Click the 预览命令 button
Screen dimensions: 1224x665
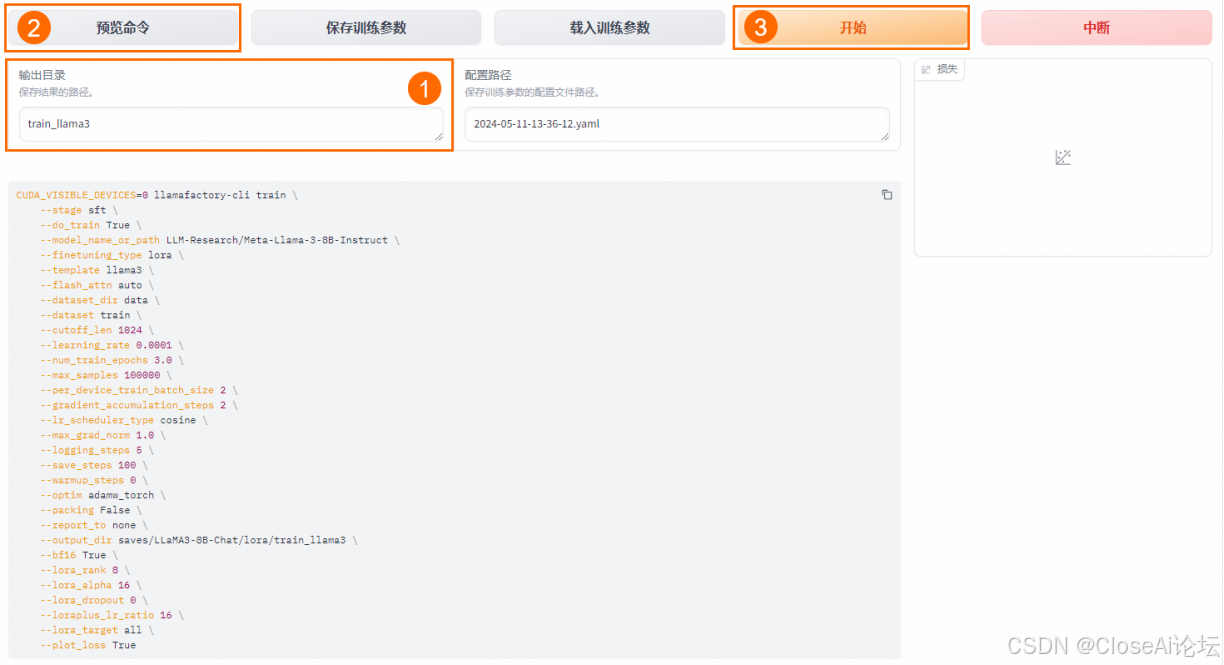click(x=123, y=28)
